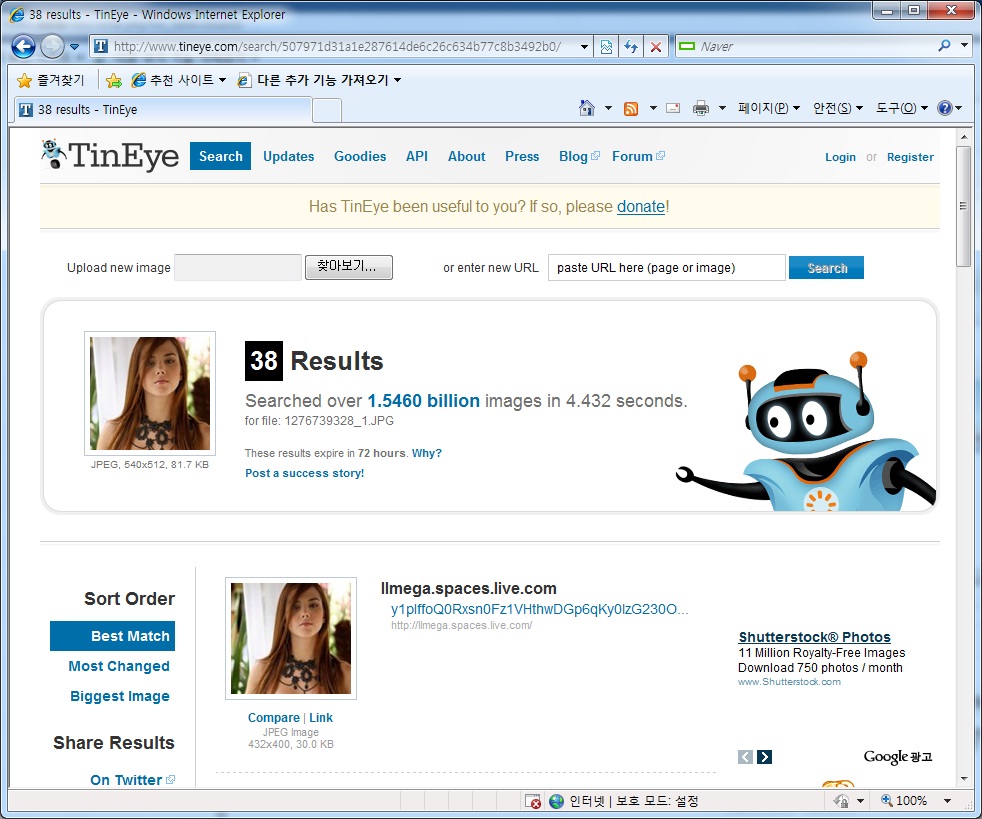Expand the address bar URL dropdown
The image size is (982, 819).
(x=584, y=47)
